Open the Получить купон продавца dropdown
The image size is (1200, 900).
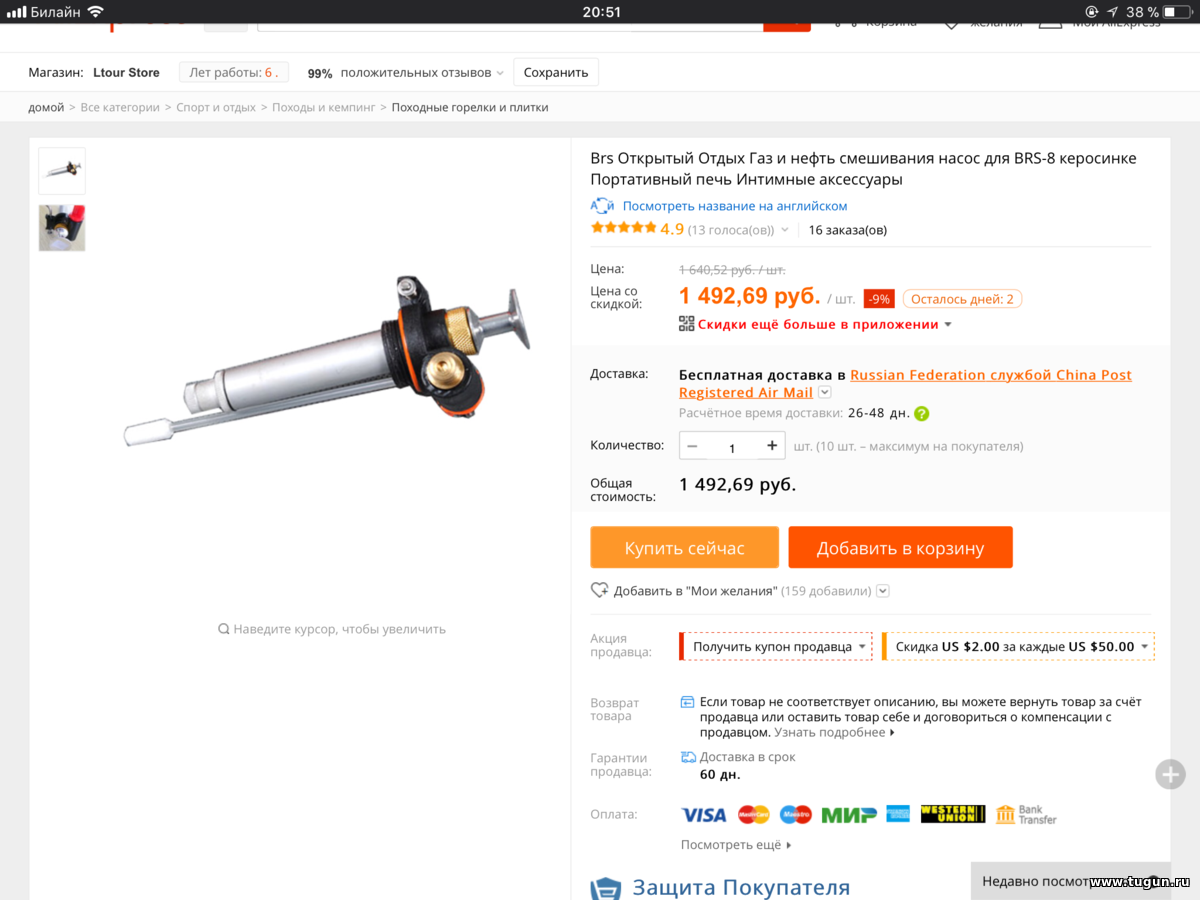pos(776,647)
